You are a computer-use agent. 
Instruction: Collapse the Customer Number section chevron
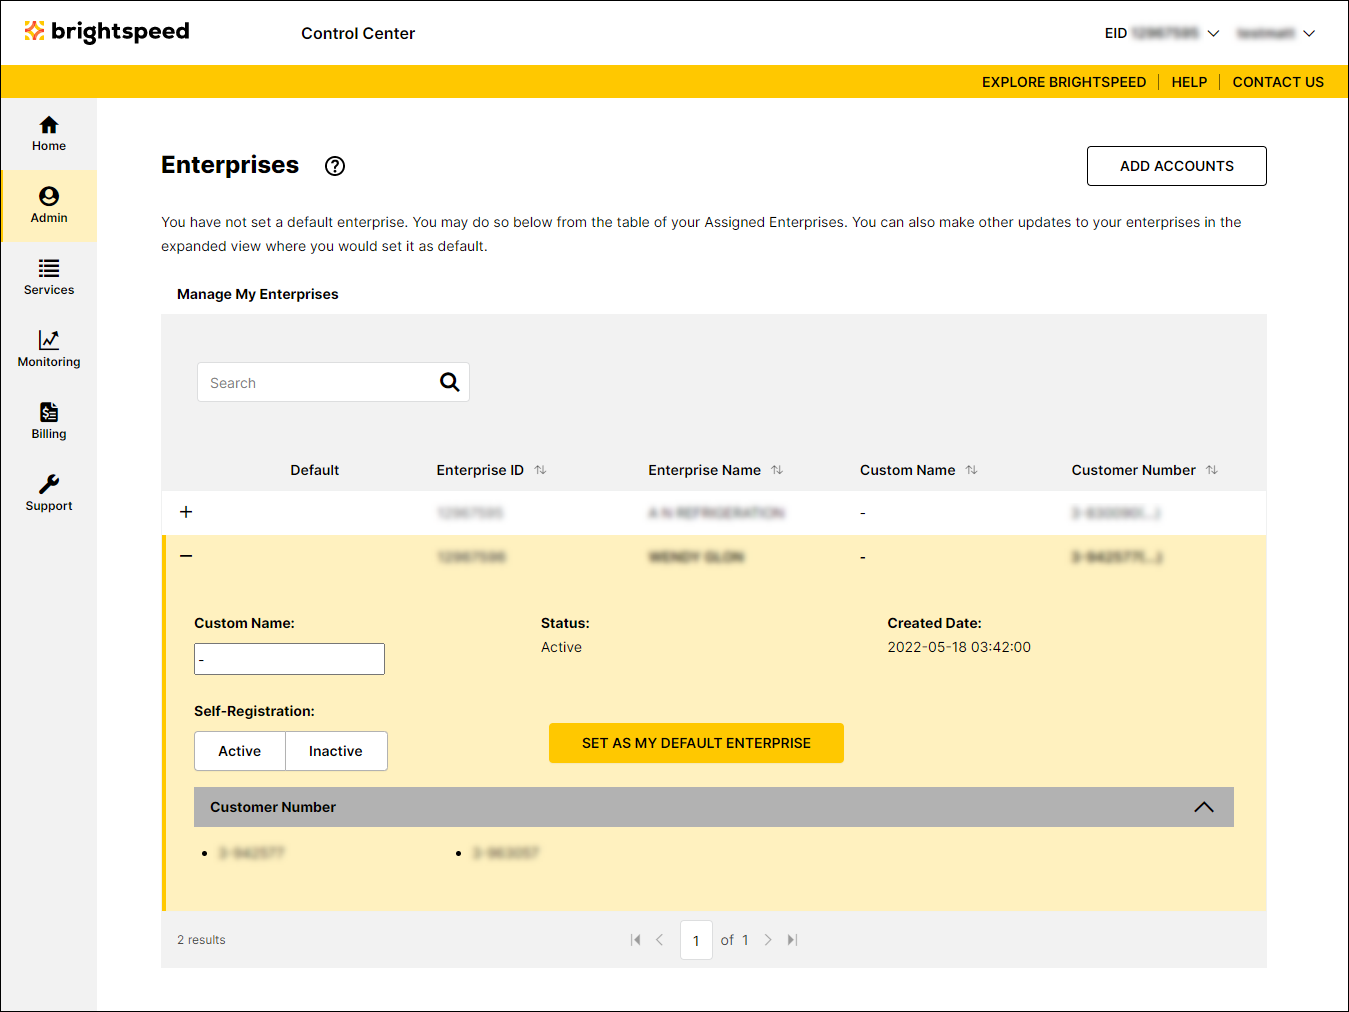pos(1204,807)
